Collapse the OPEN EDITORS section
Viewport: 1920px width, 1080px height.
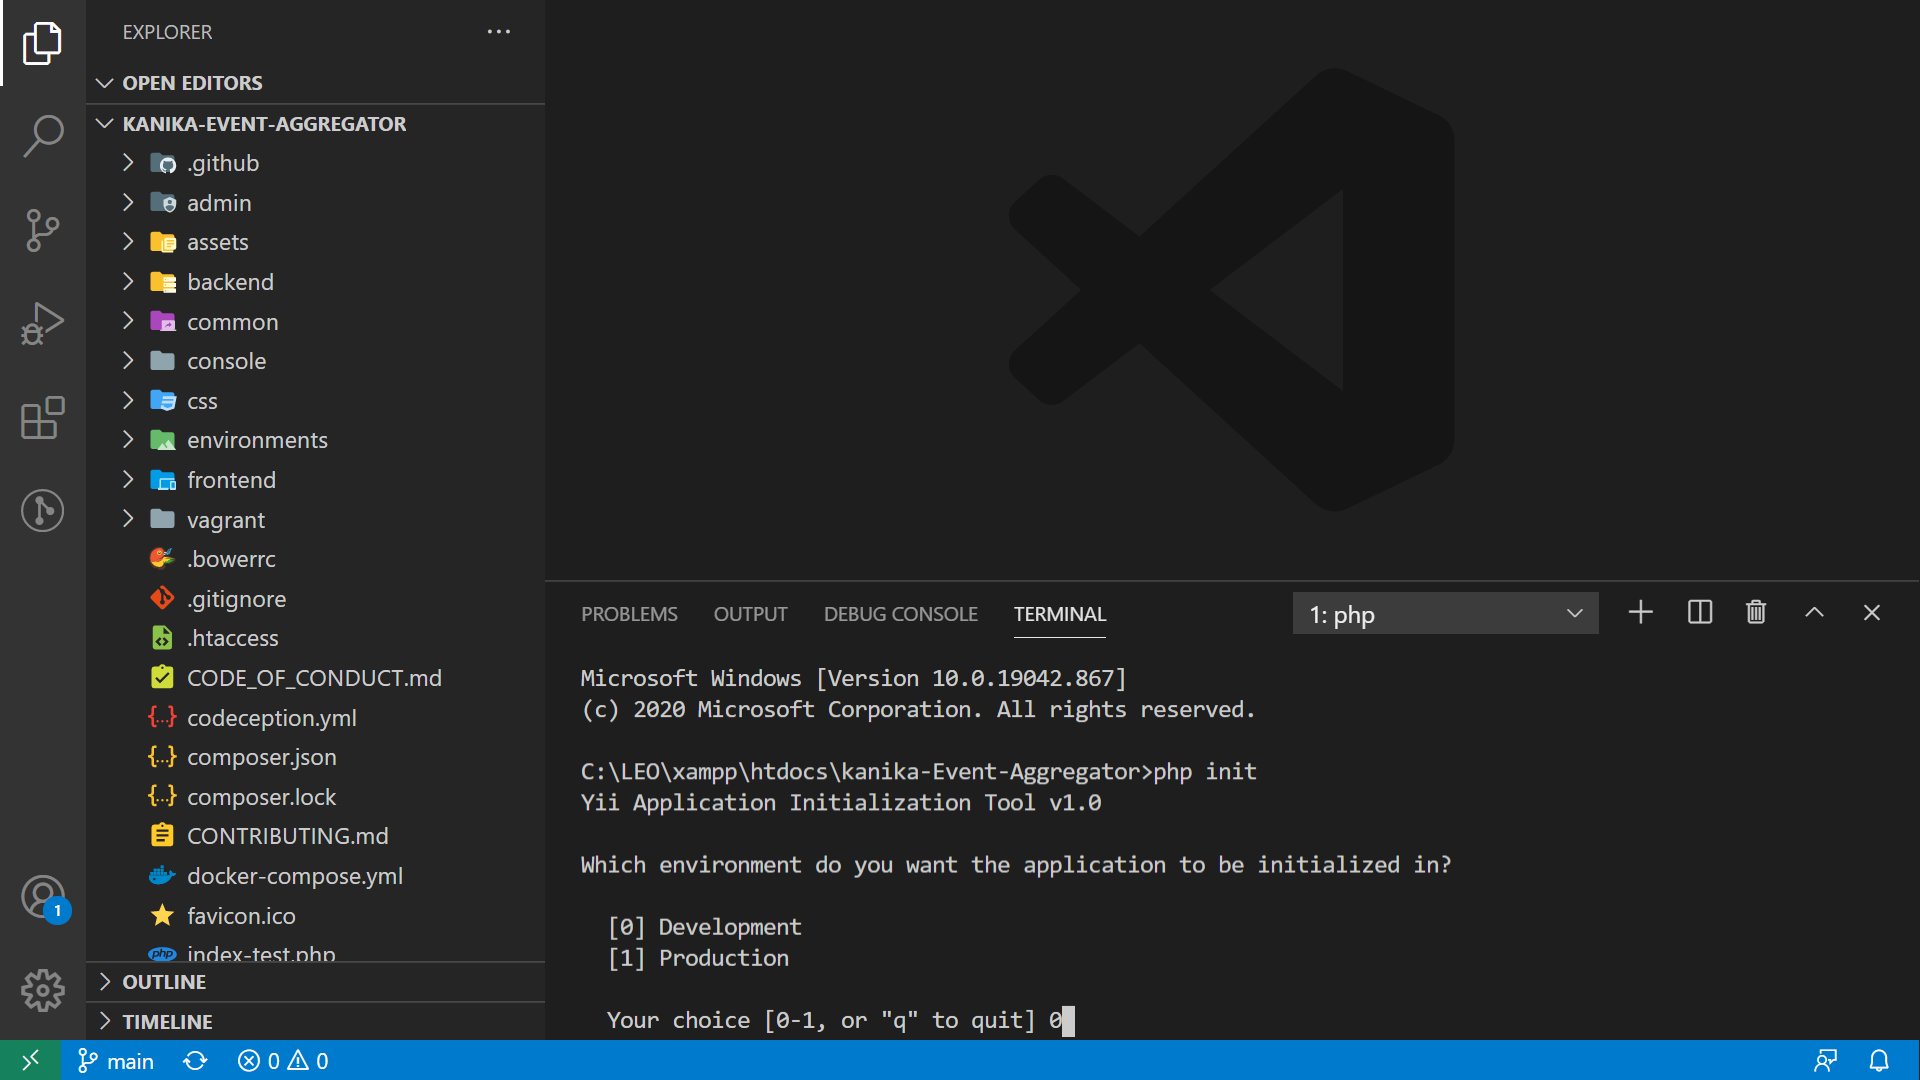316,83
